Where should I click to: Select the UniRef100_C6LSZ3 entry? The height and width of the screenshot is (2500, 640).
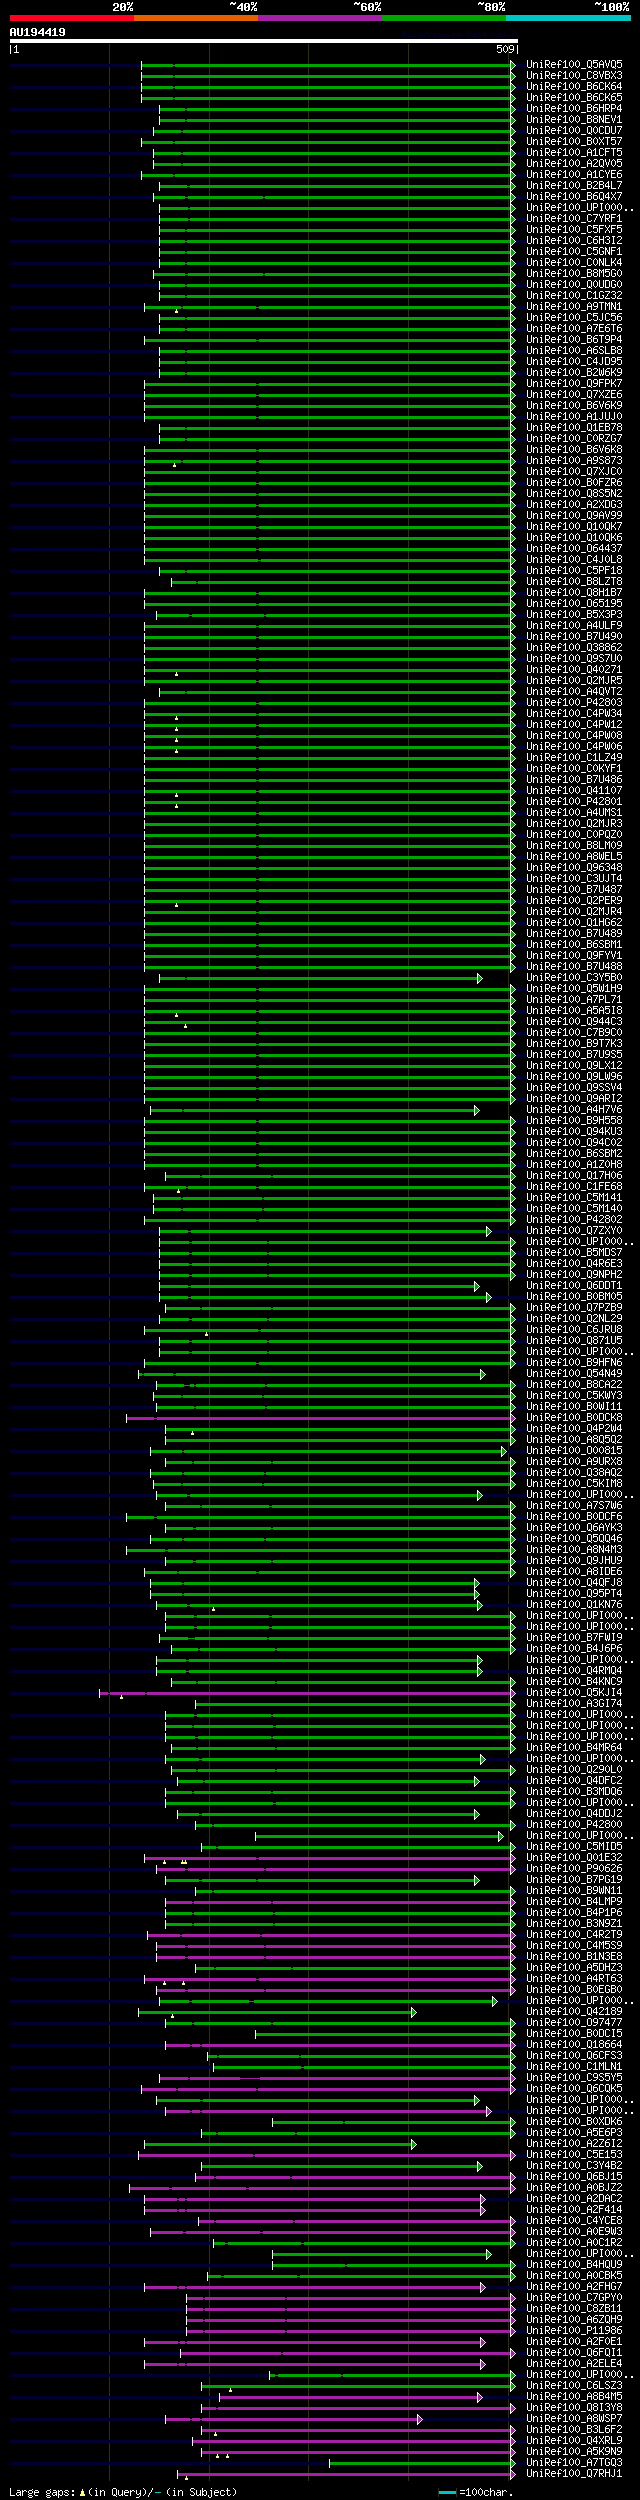[574, 2385]
